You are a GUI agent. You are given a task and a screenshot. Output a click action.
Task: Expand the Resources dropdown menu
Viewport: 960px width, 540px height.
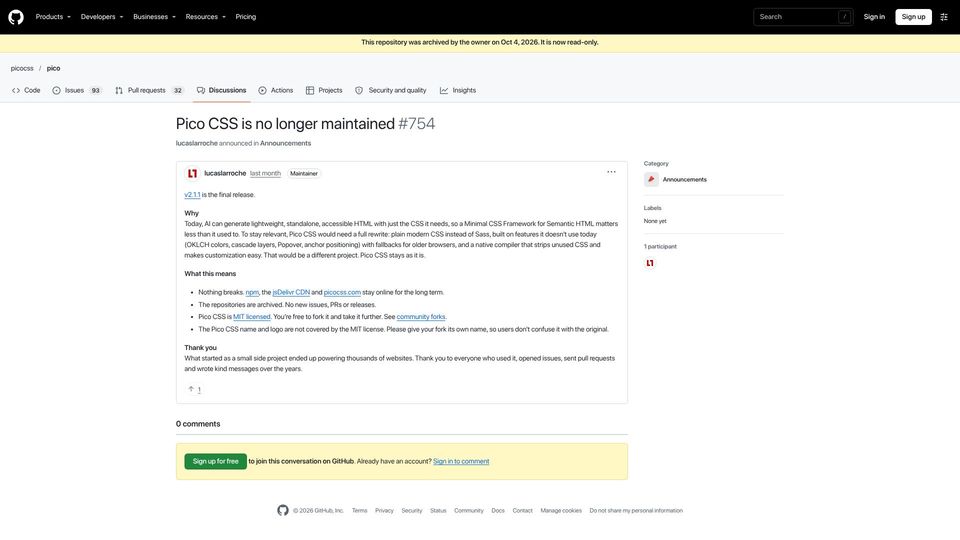(205, 17)
